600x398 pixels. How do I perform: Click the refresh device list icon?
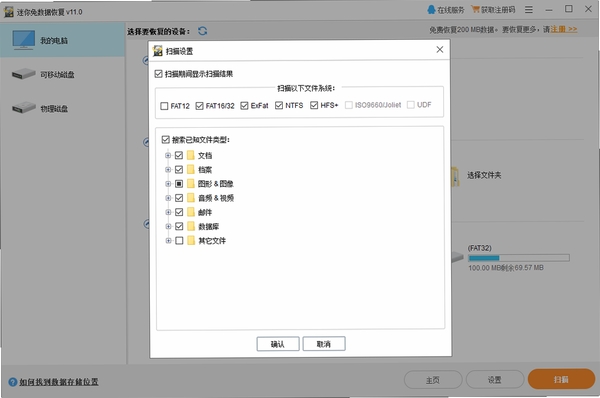coord(203,31)
